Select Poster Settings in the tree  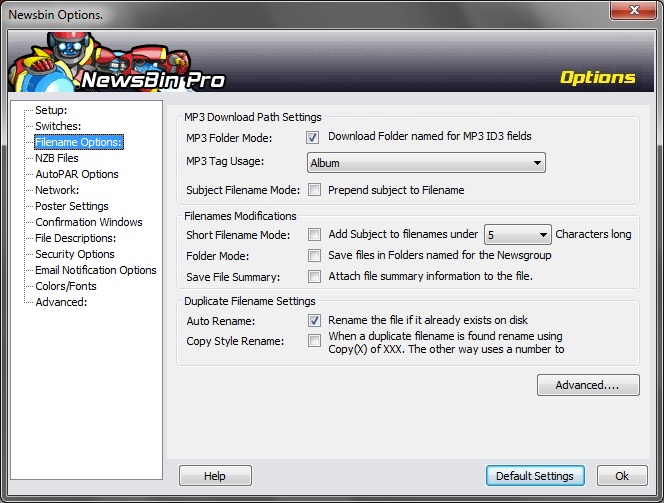[x=72, y=206]
